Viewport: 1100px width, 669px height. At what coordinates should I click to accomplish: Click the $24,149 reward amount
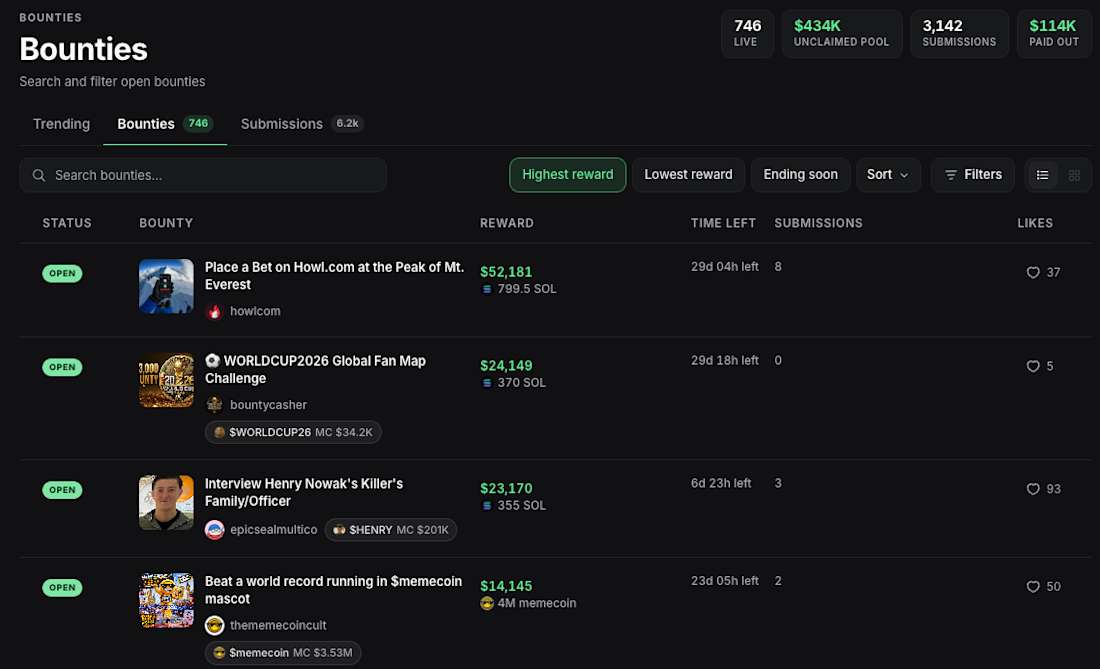(x=506, y=366)
